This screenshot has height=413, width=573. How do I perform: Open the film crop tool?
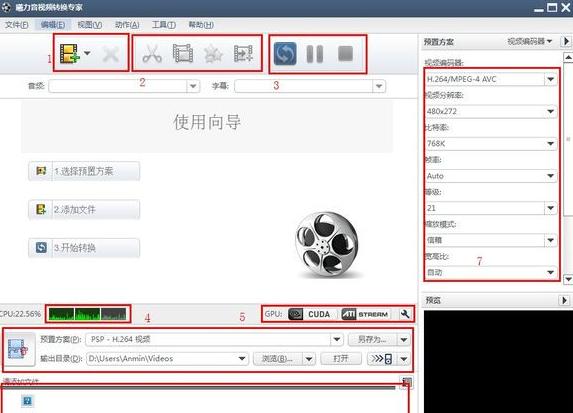[x=183, y=54]
